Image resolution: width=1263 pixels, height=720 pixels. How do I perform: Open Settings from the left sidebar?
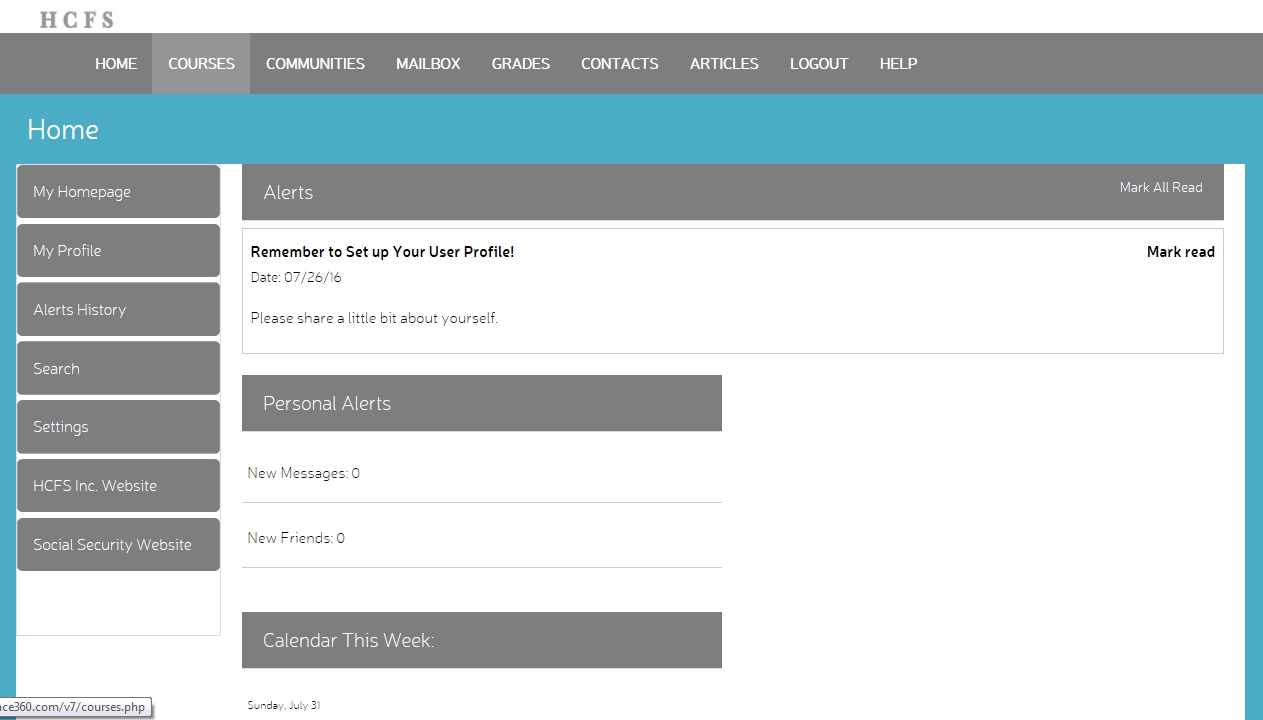click(x=118, y=427)
